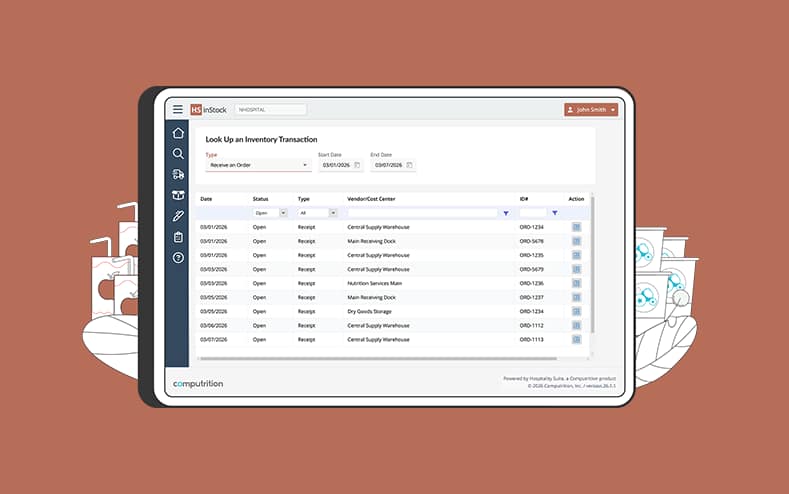Image resolution: width=789 pixels, height=494 pixels.
Task: Open the Type column filter dropdown
Action: coord(332,213)
